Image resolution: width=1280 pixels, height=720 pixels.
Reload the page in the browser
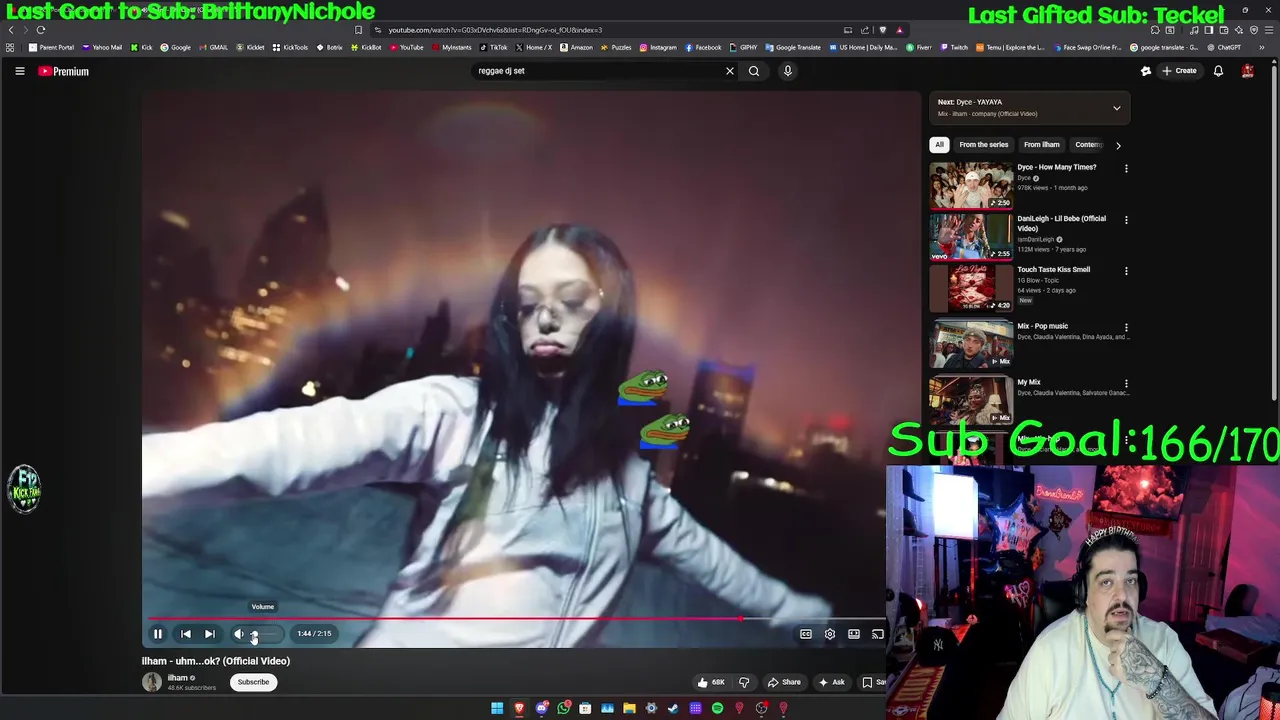tap(41, 30)
